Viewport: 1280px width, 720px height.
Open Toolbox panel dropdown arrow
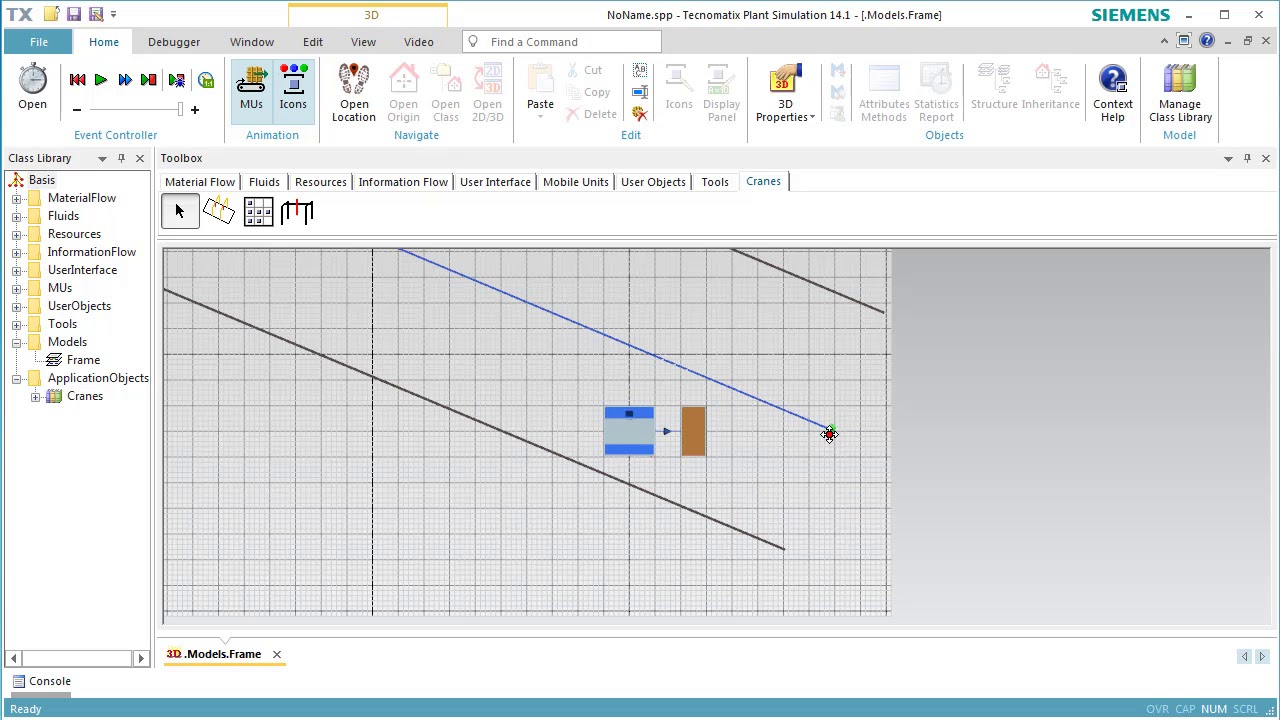[1228, 159]
